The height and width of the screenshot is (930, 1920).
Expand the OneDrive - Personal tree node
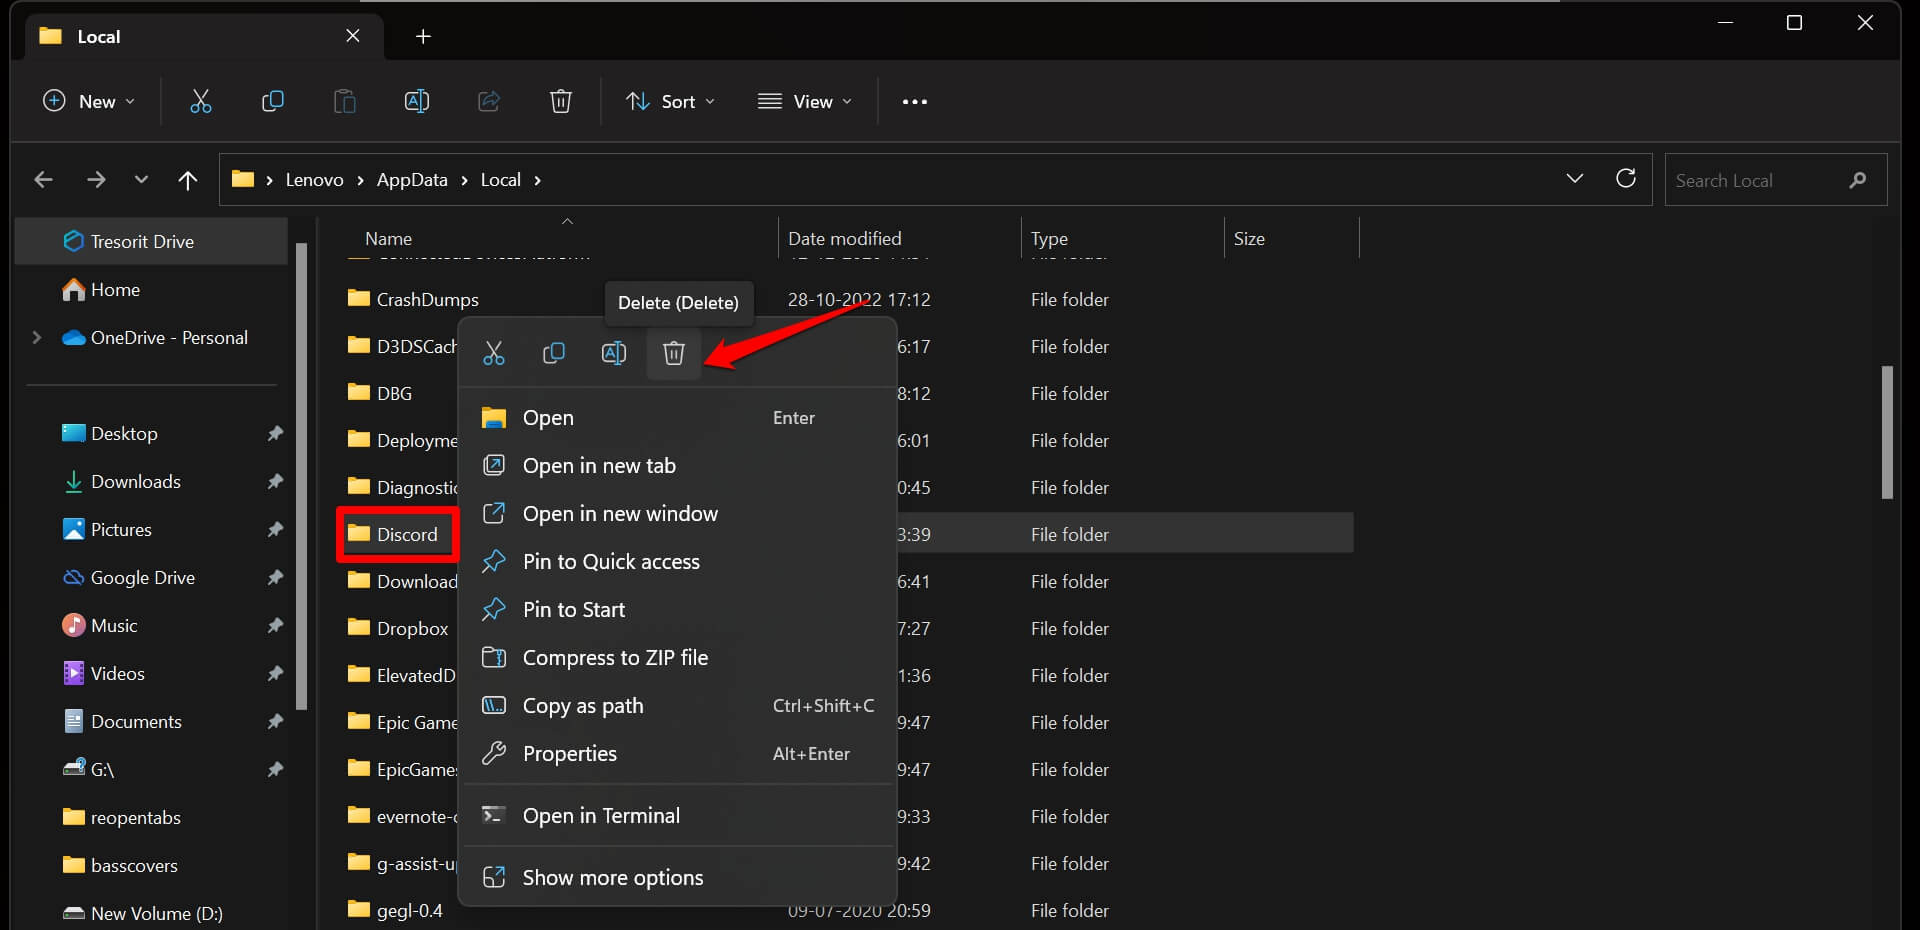tap(37, 338)
